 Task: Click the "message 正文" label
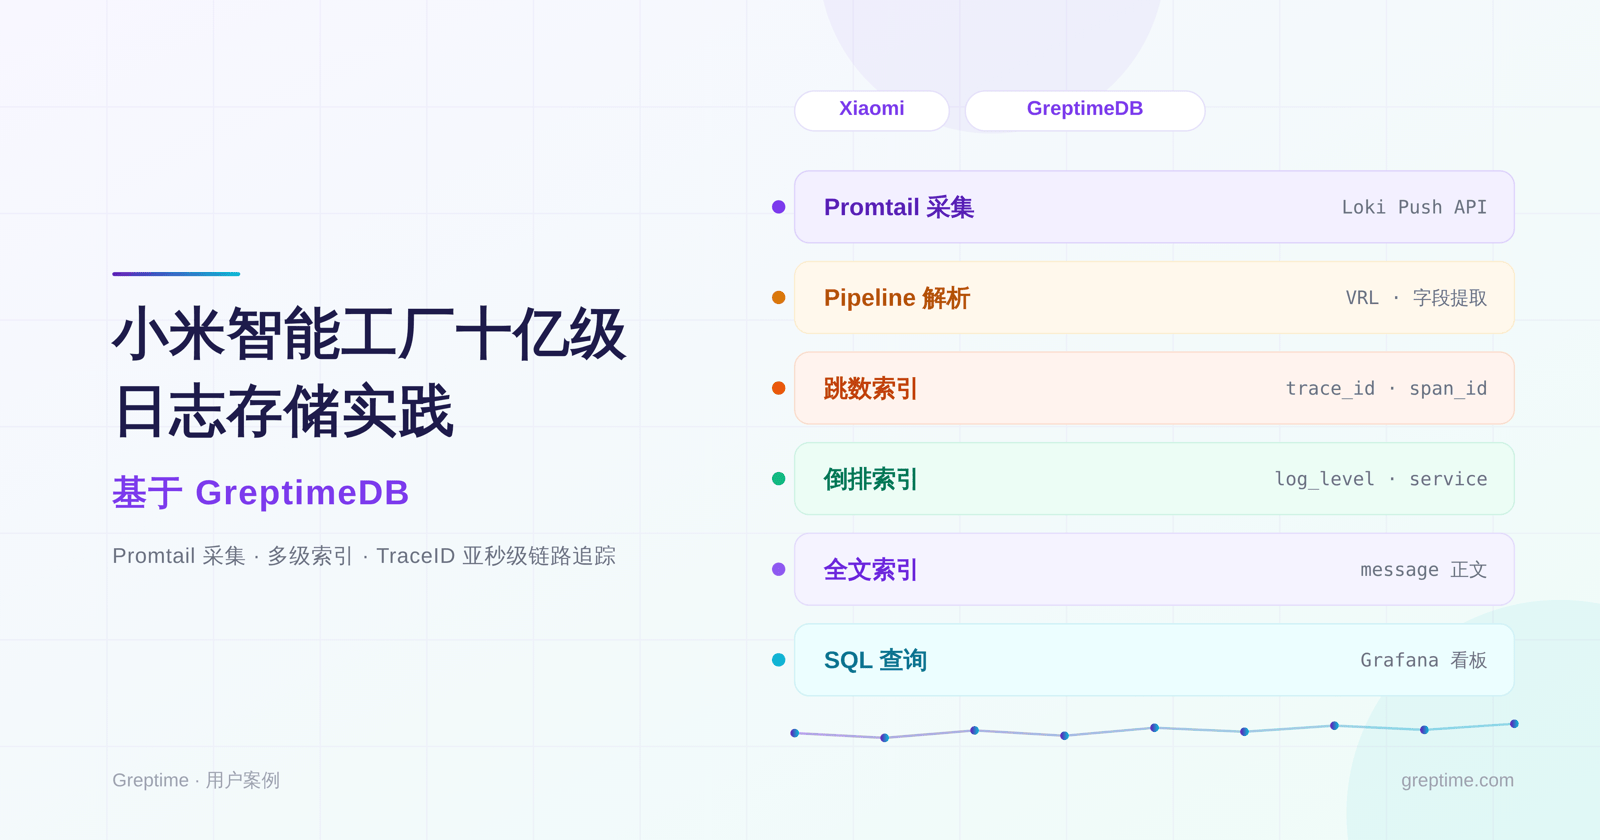(1423, 569)
